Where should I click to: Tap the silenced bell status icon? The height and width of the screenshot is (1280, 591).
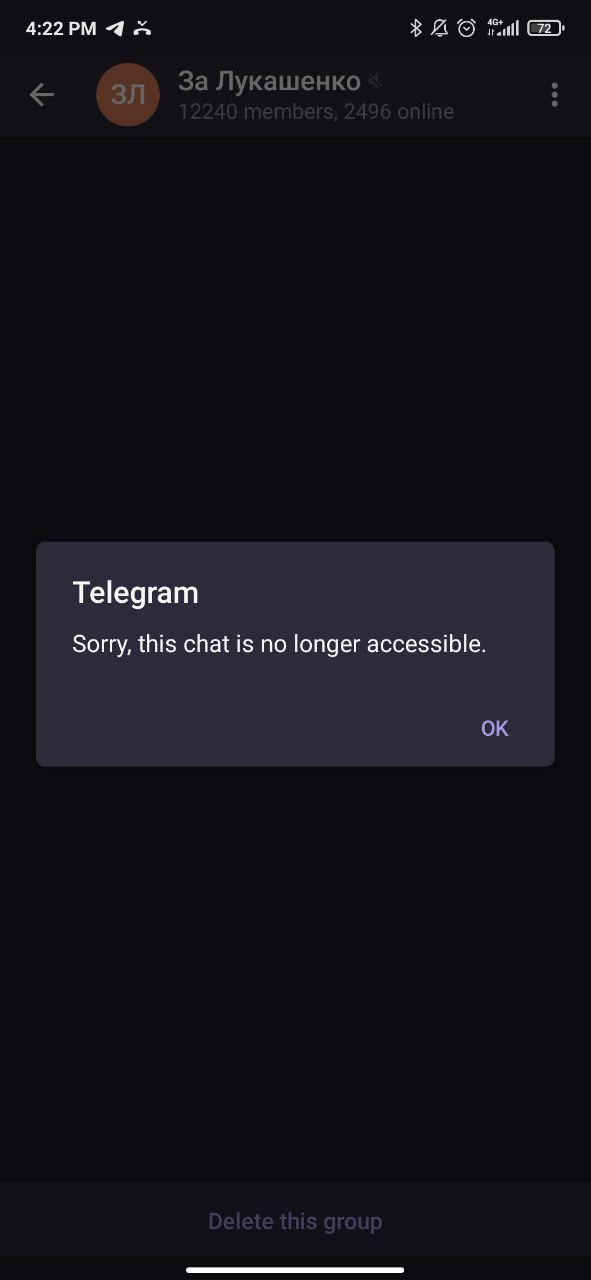pyautogui.click(x=440, y=28)
